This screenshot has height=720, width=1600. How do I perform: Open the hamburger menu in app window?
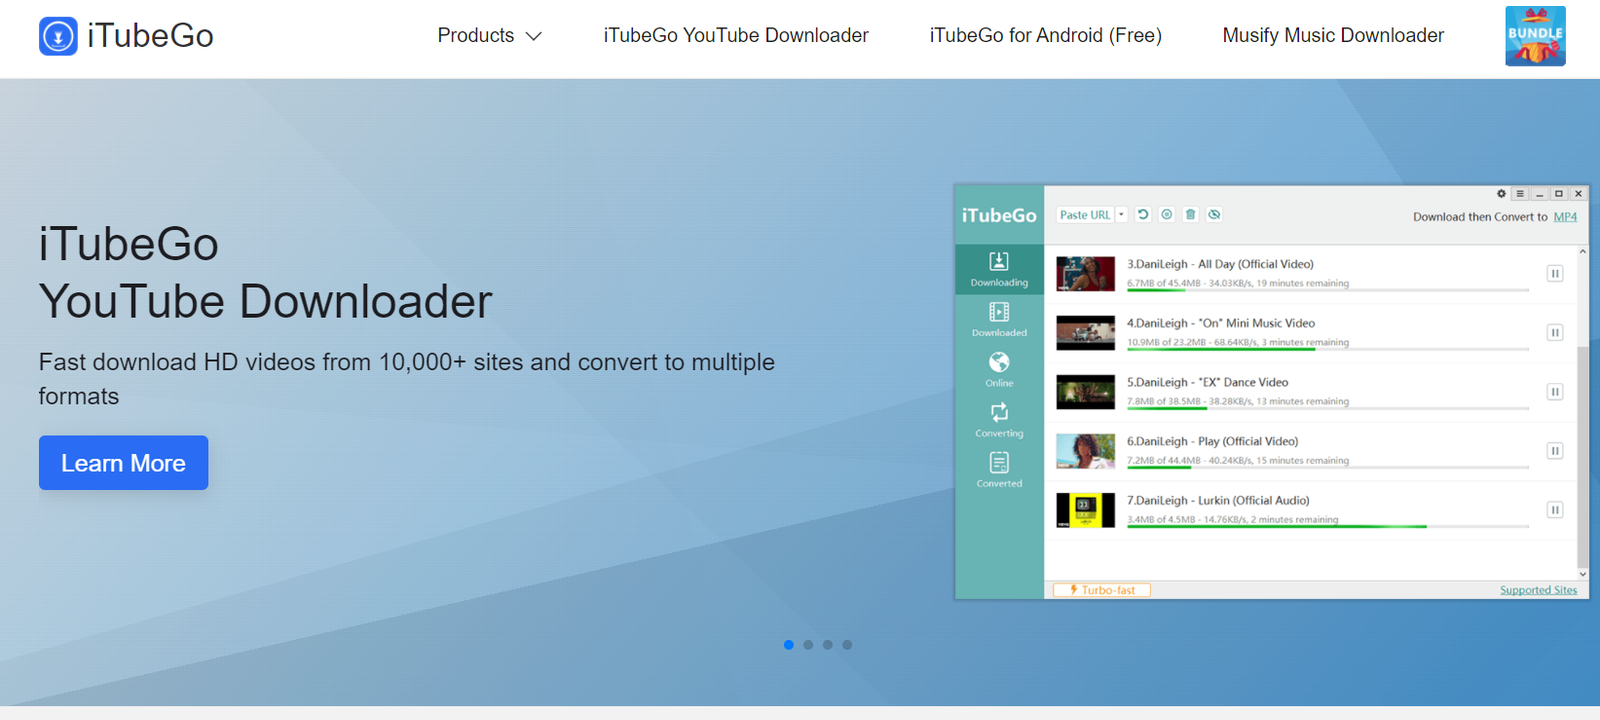tap(1520, 194)
